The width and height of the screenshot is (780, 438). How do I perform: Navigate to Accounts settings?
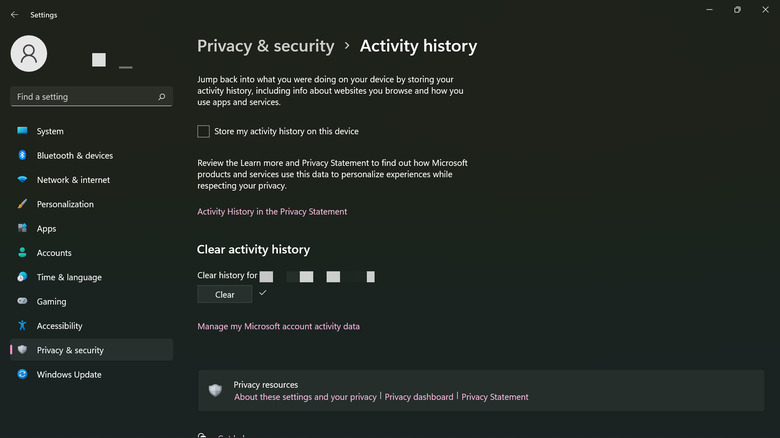click(54, 253)
